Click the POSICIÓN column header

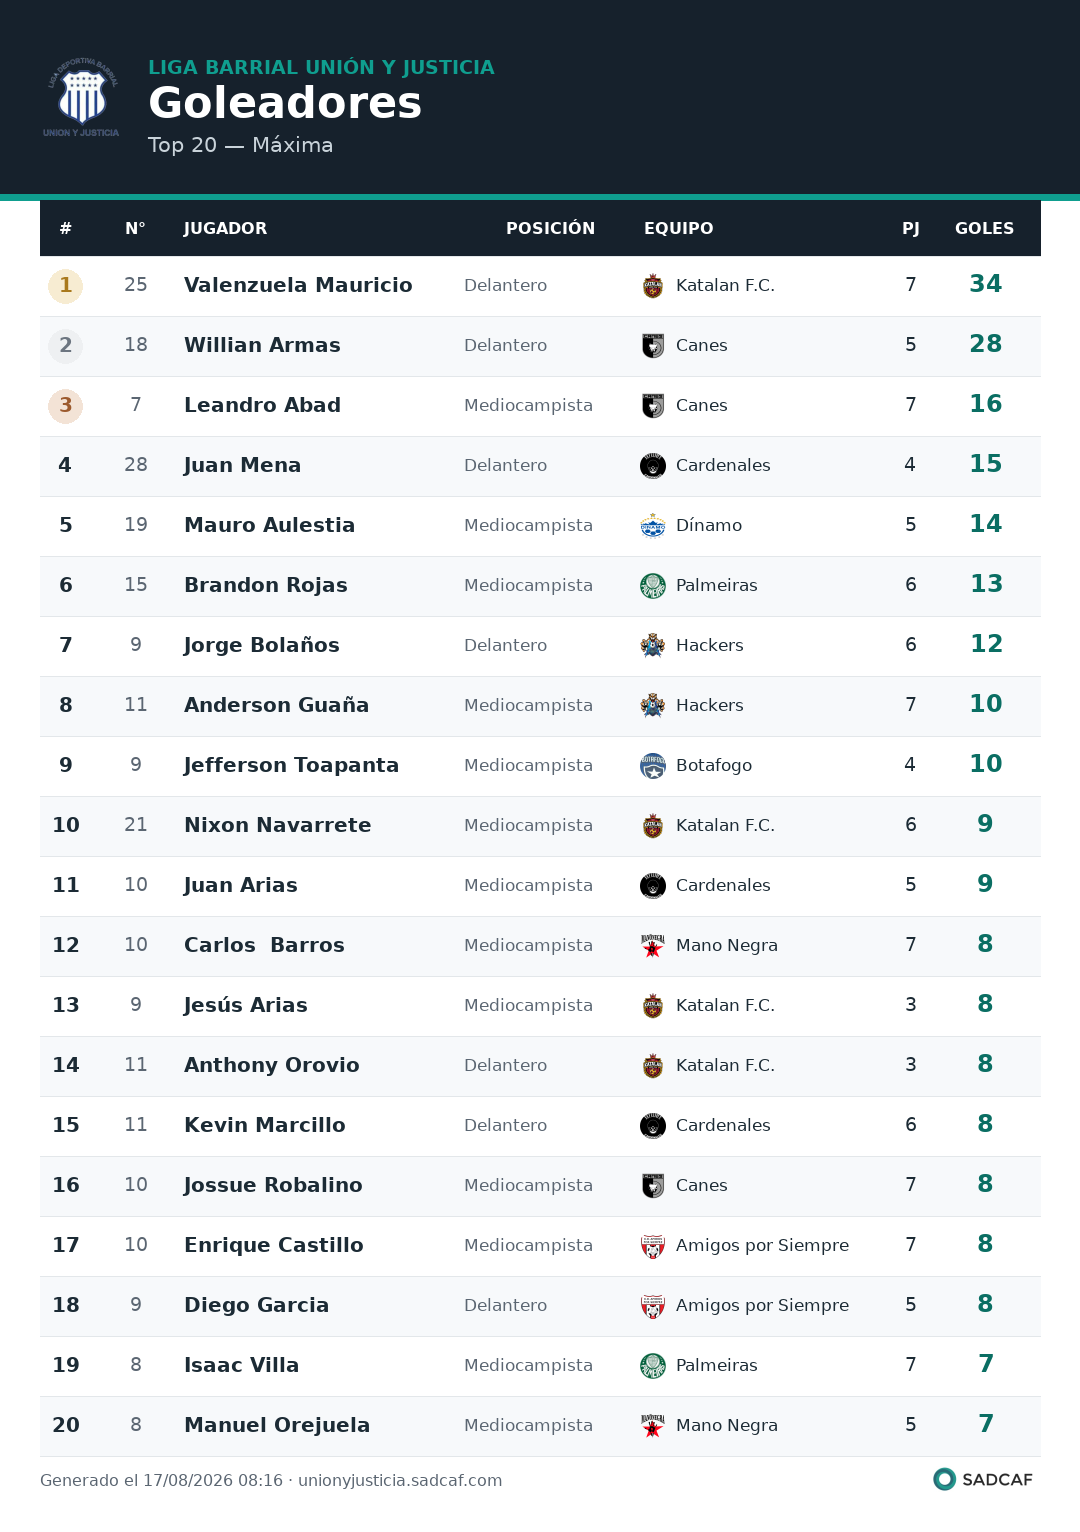550,228
